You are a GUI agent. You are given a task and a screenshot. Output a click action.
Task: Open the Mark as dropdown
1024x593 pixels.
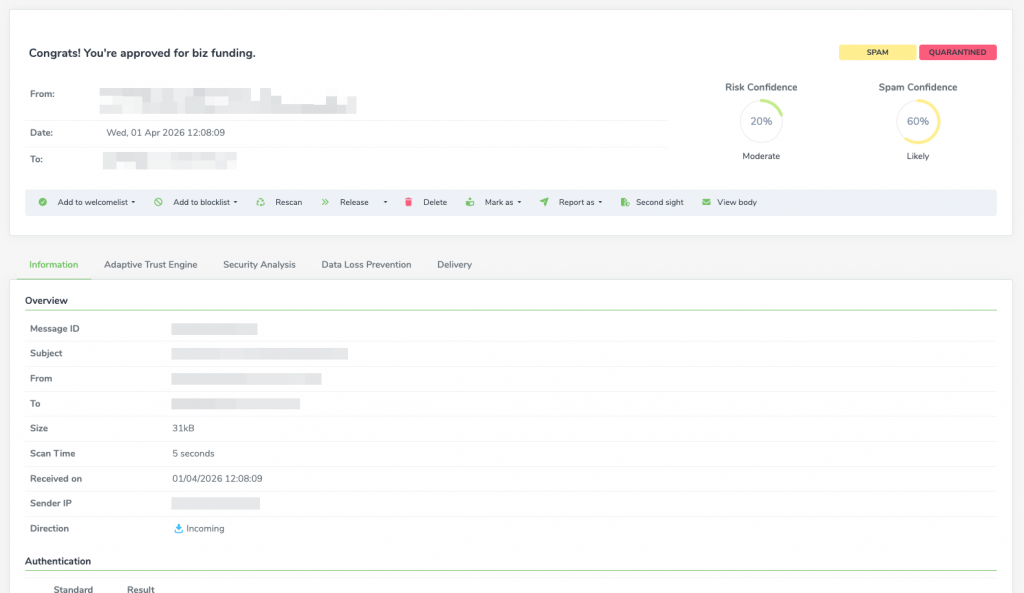coord(503,202)
